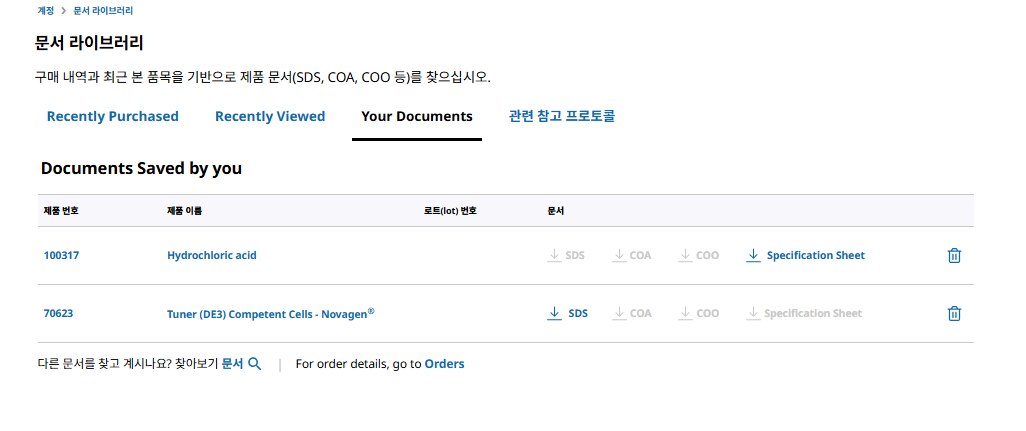Open the Hydrochloric acid product page
This screenshot has width=1026, height=431.
(x=212, y=255)
